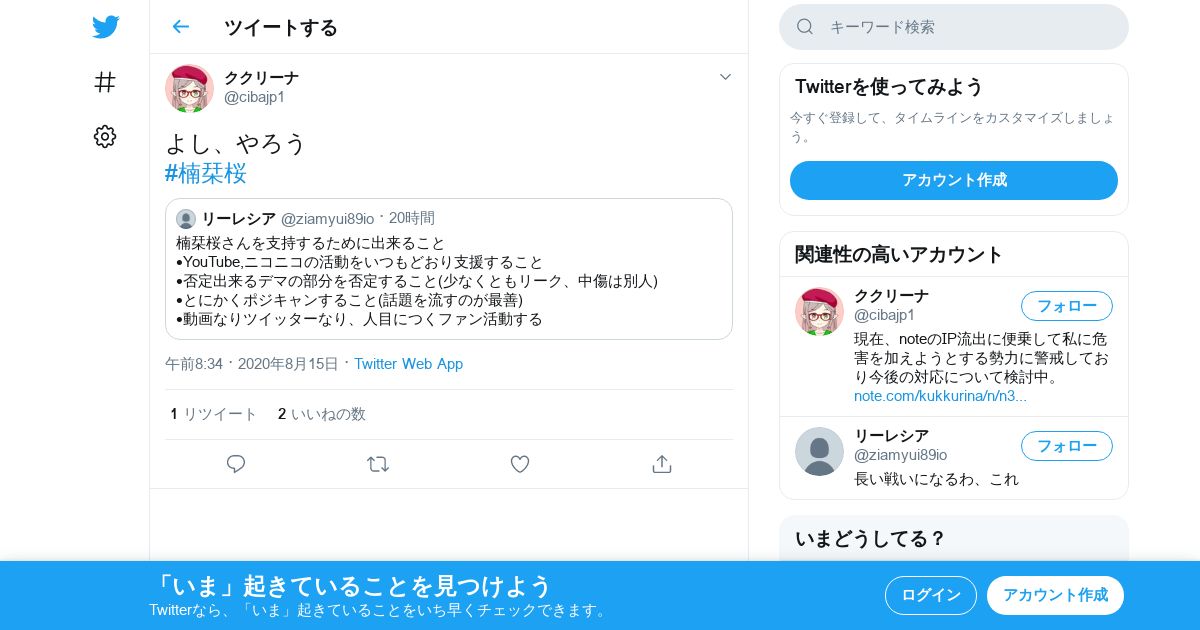Click the share tweet icon

pos(661,464)
